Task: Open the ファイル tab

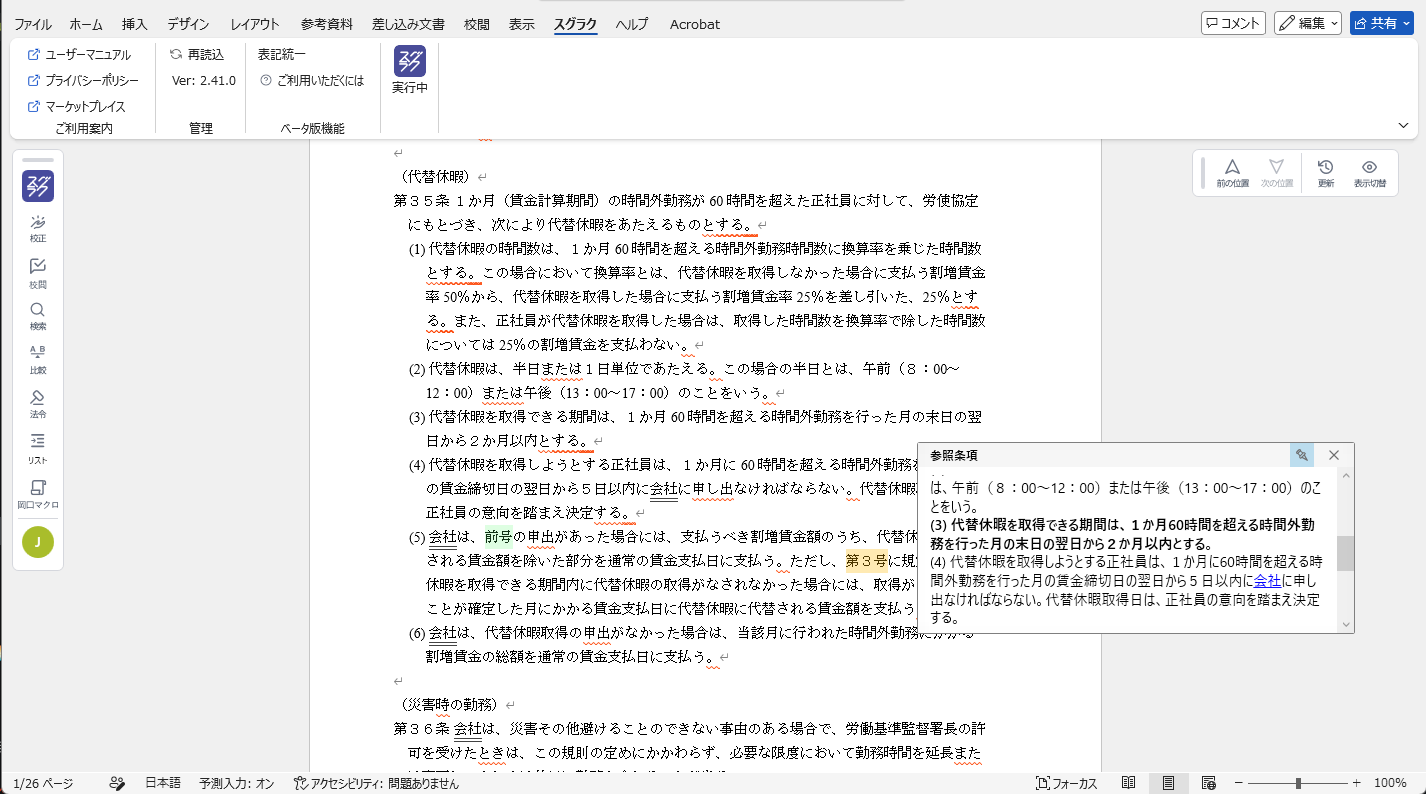Action: coord(34,24)
